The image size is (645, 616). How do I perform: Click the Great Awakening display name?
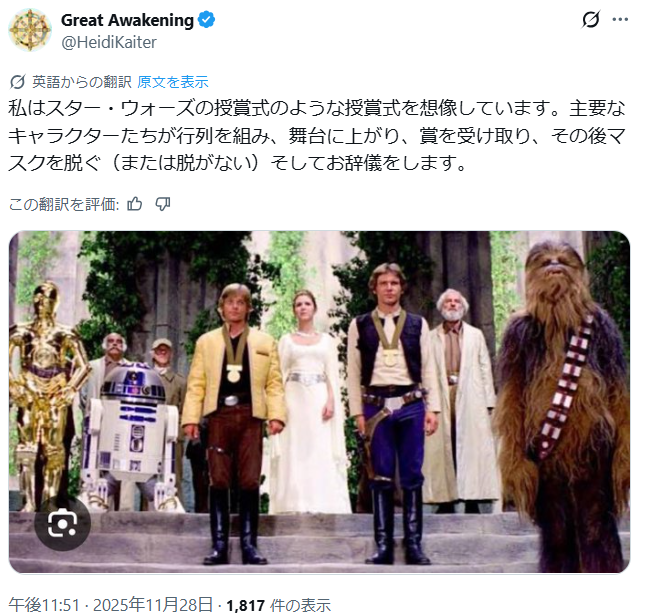click(127, 20)
